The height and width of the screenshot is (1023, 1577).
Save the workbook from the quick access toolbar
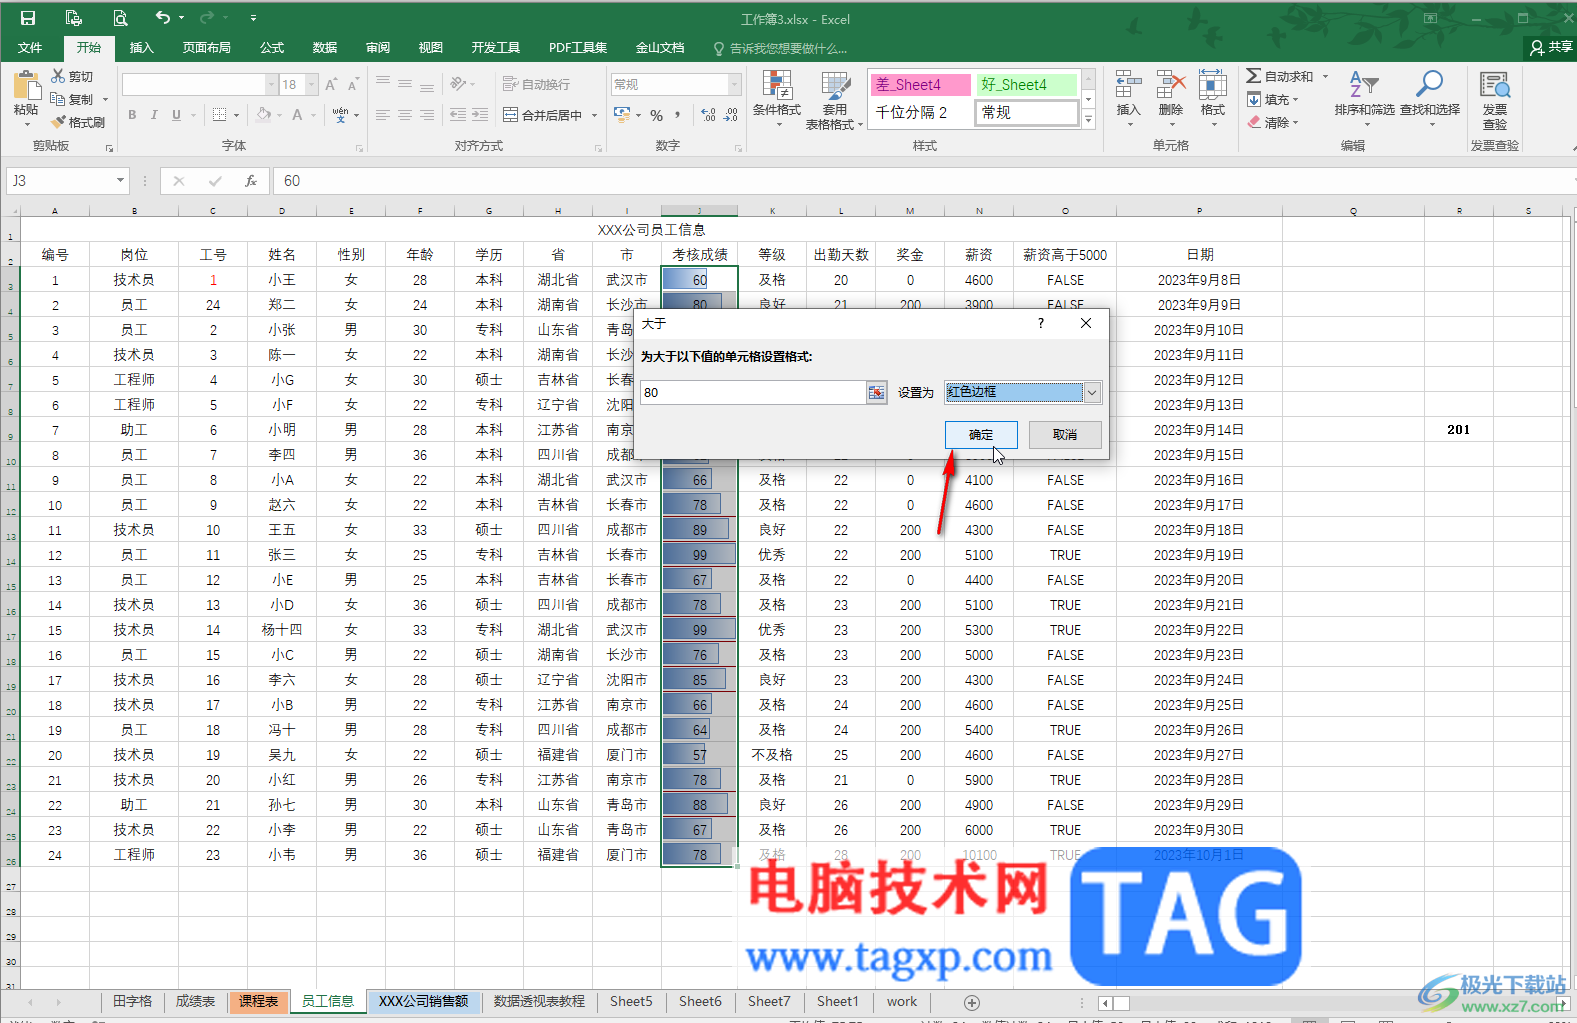pyautogui.click(x=28, y=18)
